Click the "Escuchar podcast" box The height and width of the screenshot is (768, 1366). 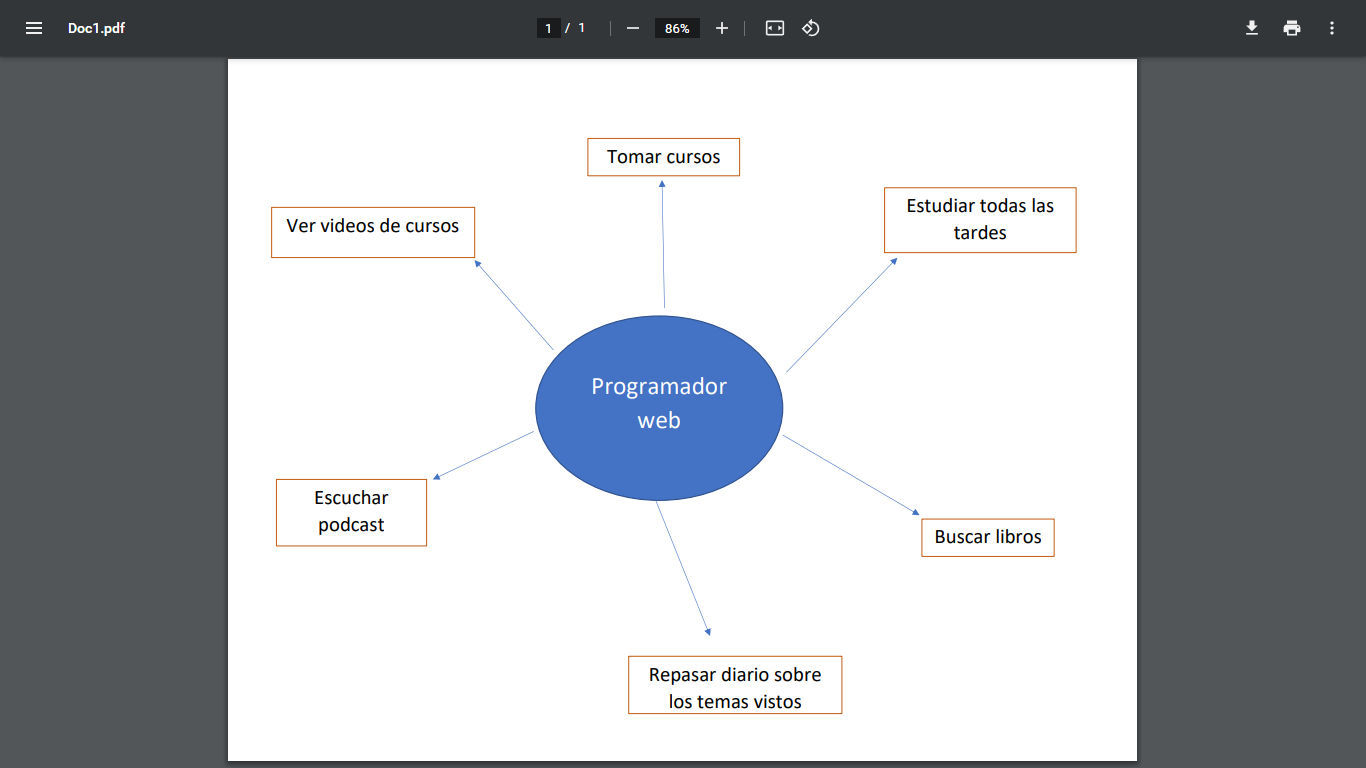(351, 512)
